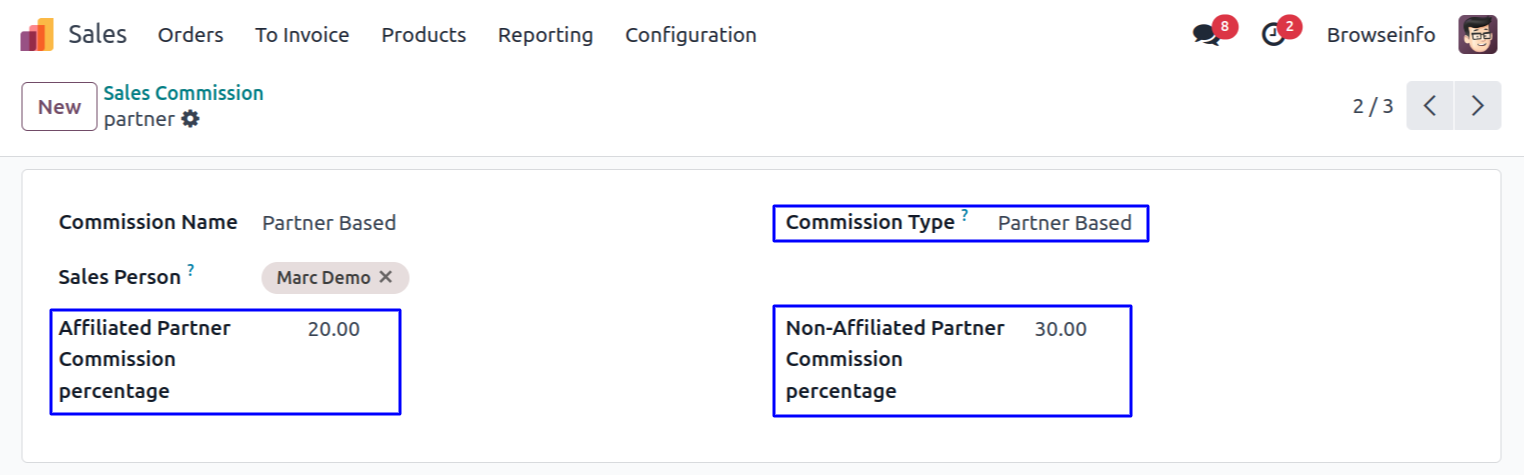1524x475 pixels.
Task: Click the Affiliated Partner Commission value 20.00
Action: [x=334, y=329]
